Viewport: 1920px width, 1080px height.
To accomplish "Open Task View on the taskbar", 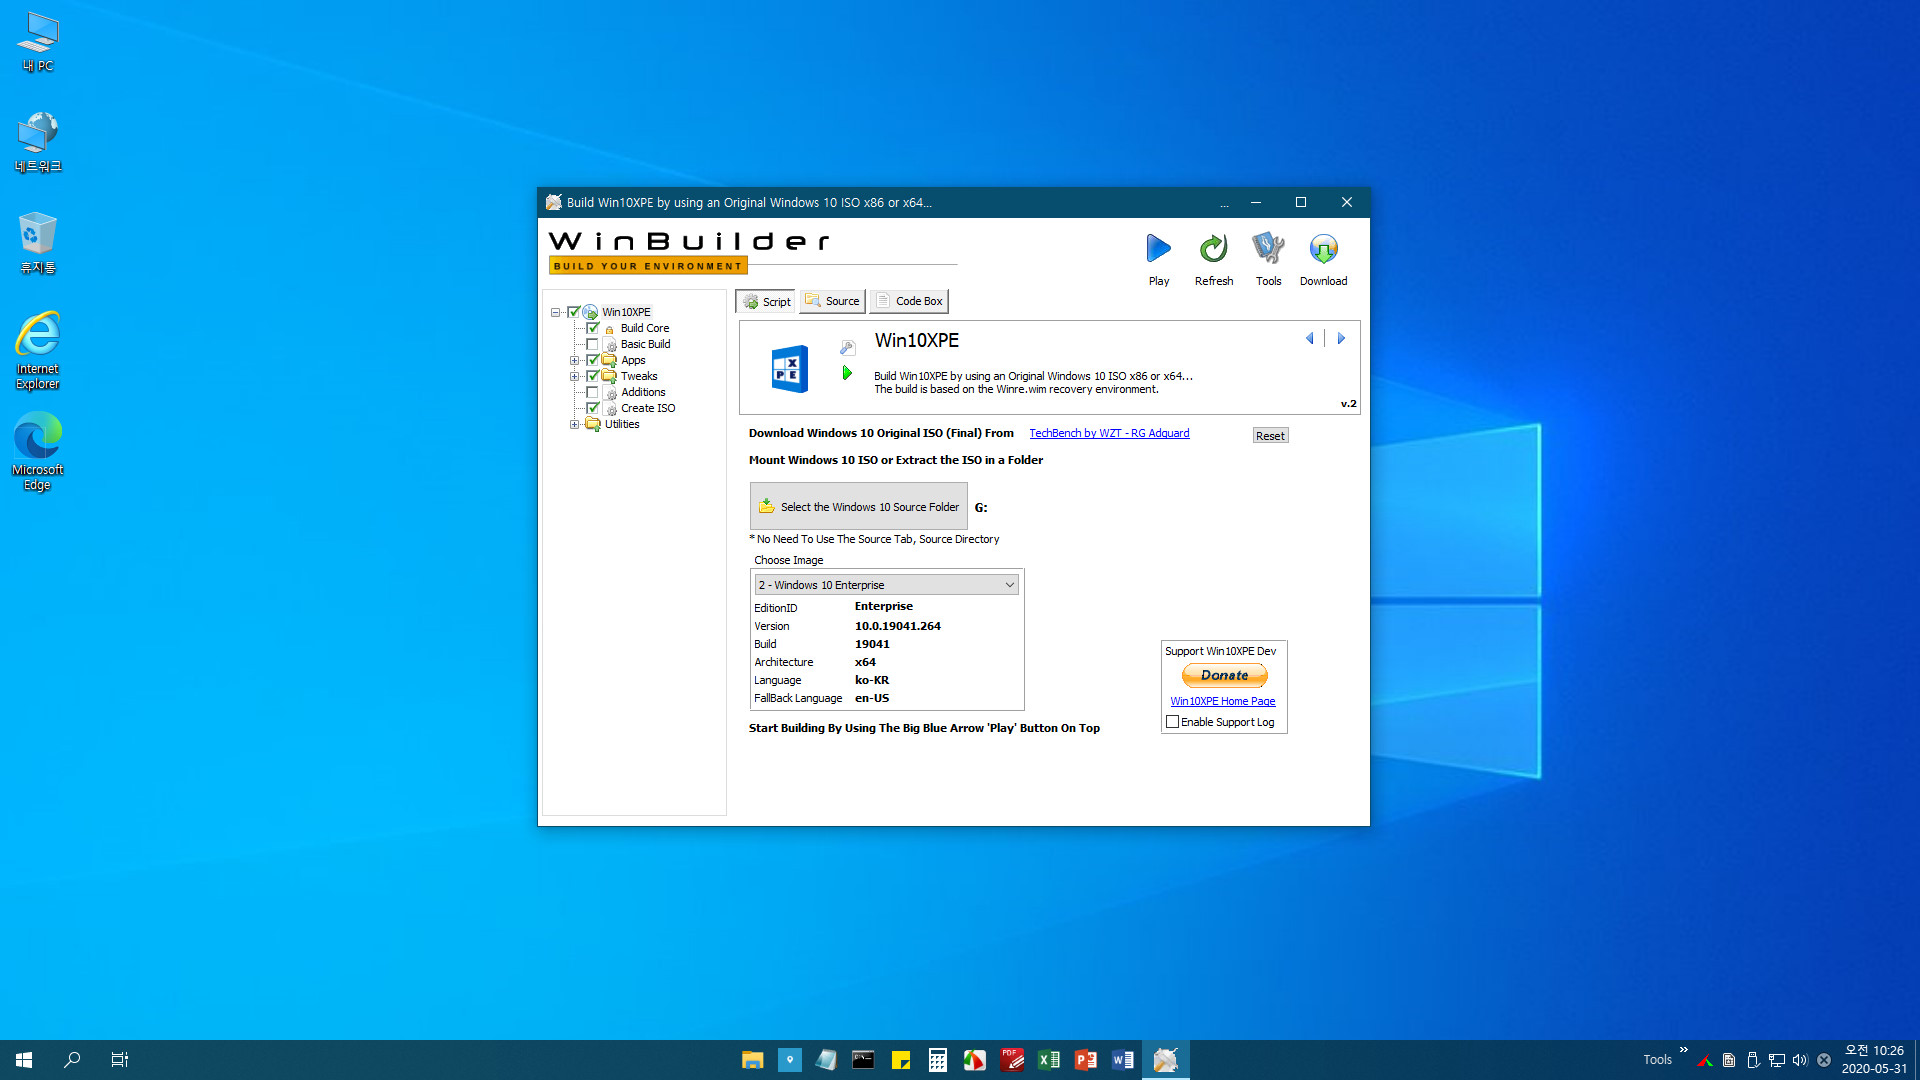I will [x=120, y=1060].
